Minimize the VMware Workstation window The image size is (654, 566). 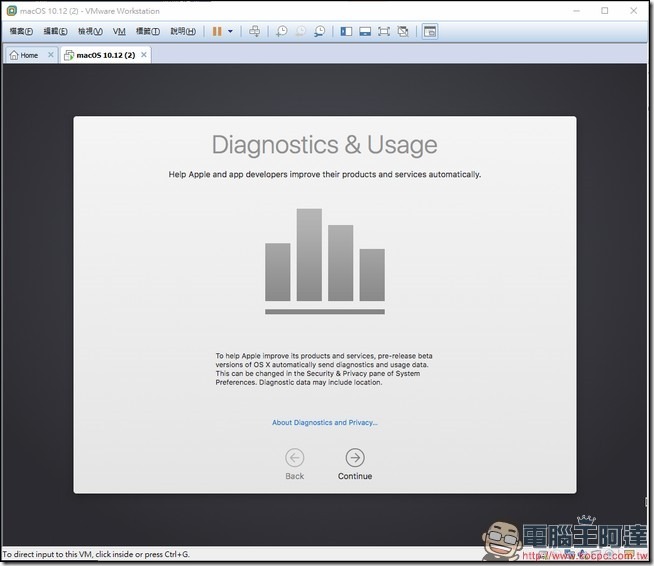point(576,11)
